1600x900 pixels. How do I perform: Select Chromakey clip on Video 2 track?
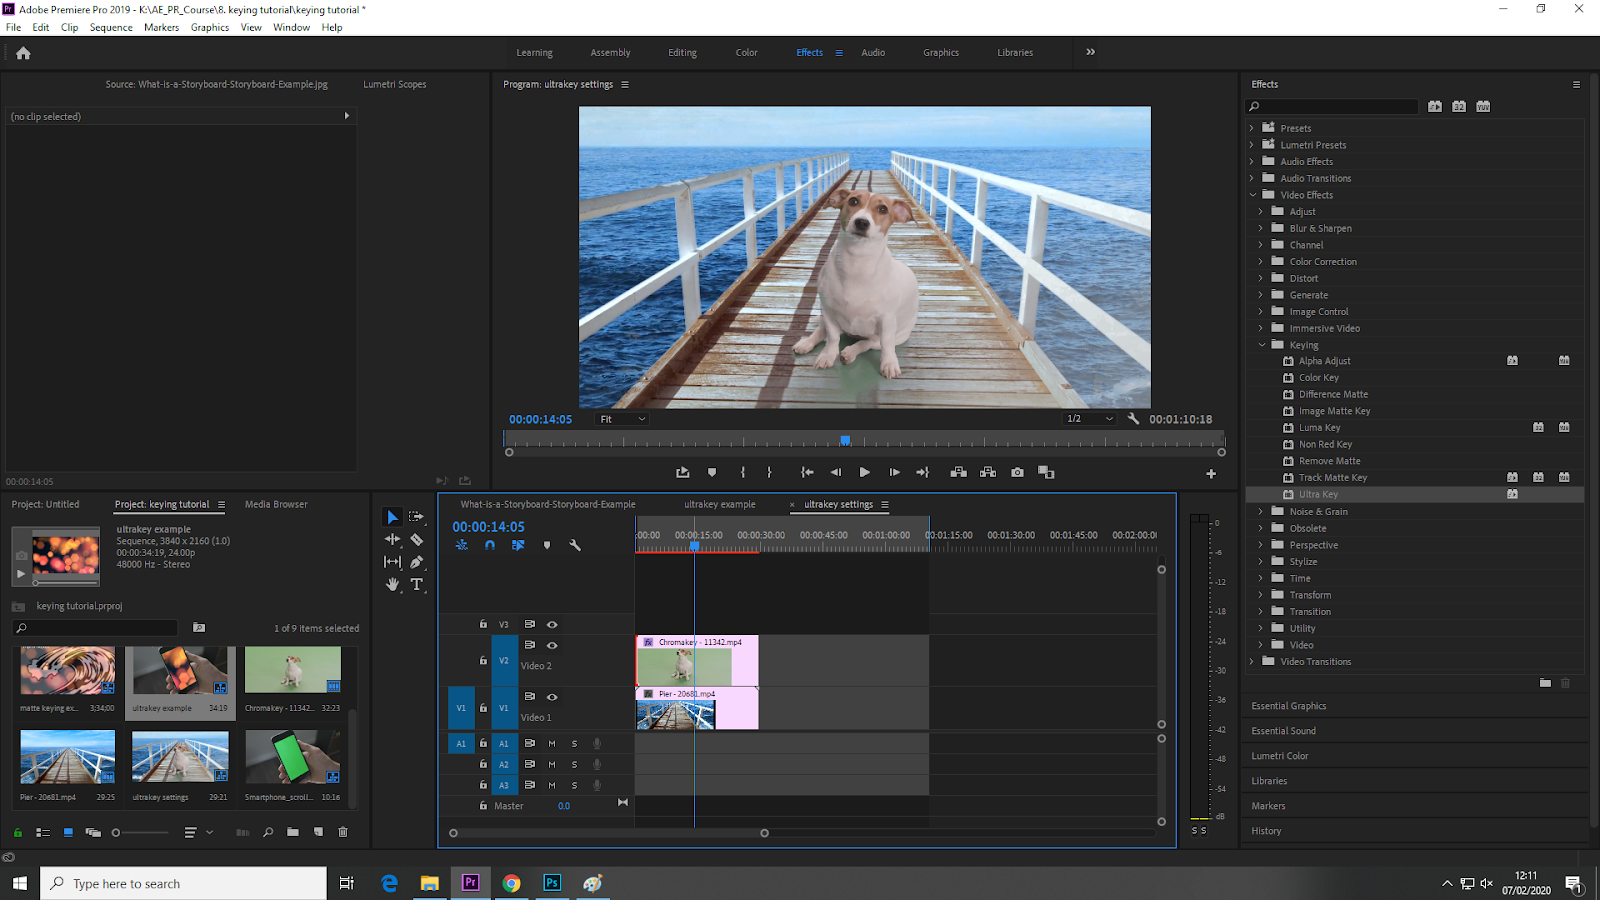697,660
